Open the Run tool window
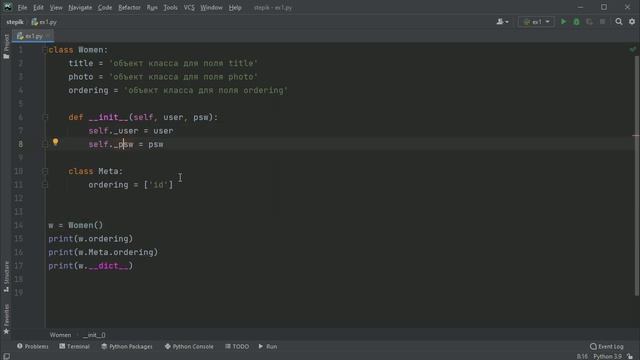 (x=268, y=346)
